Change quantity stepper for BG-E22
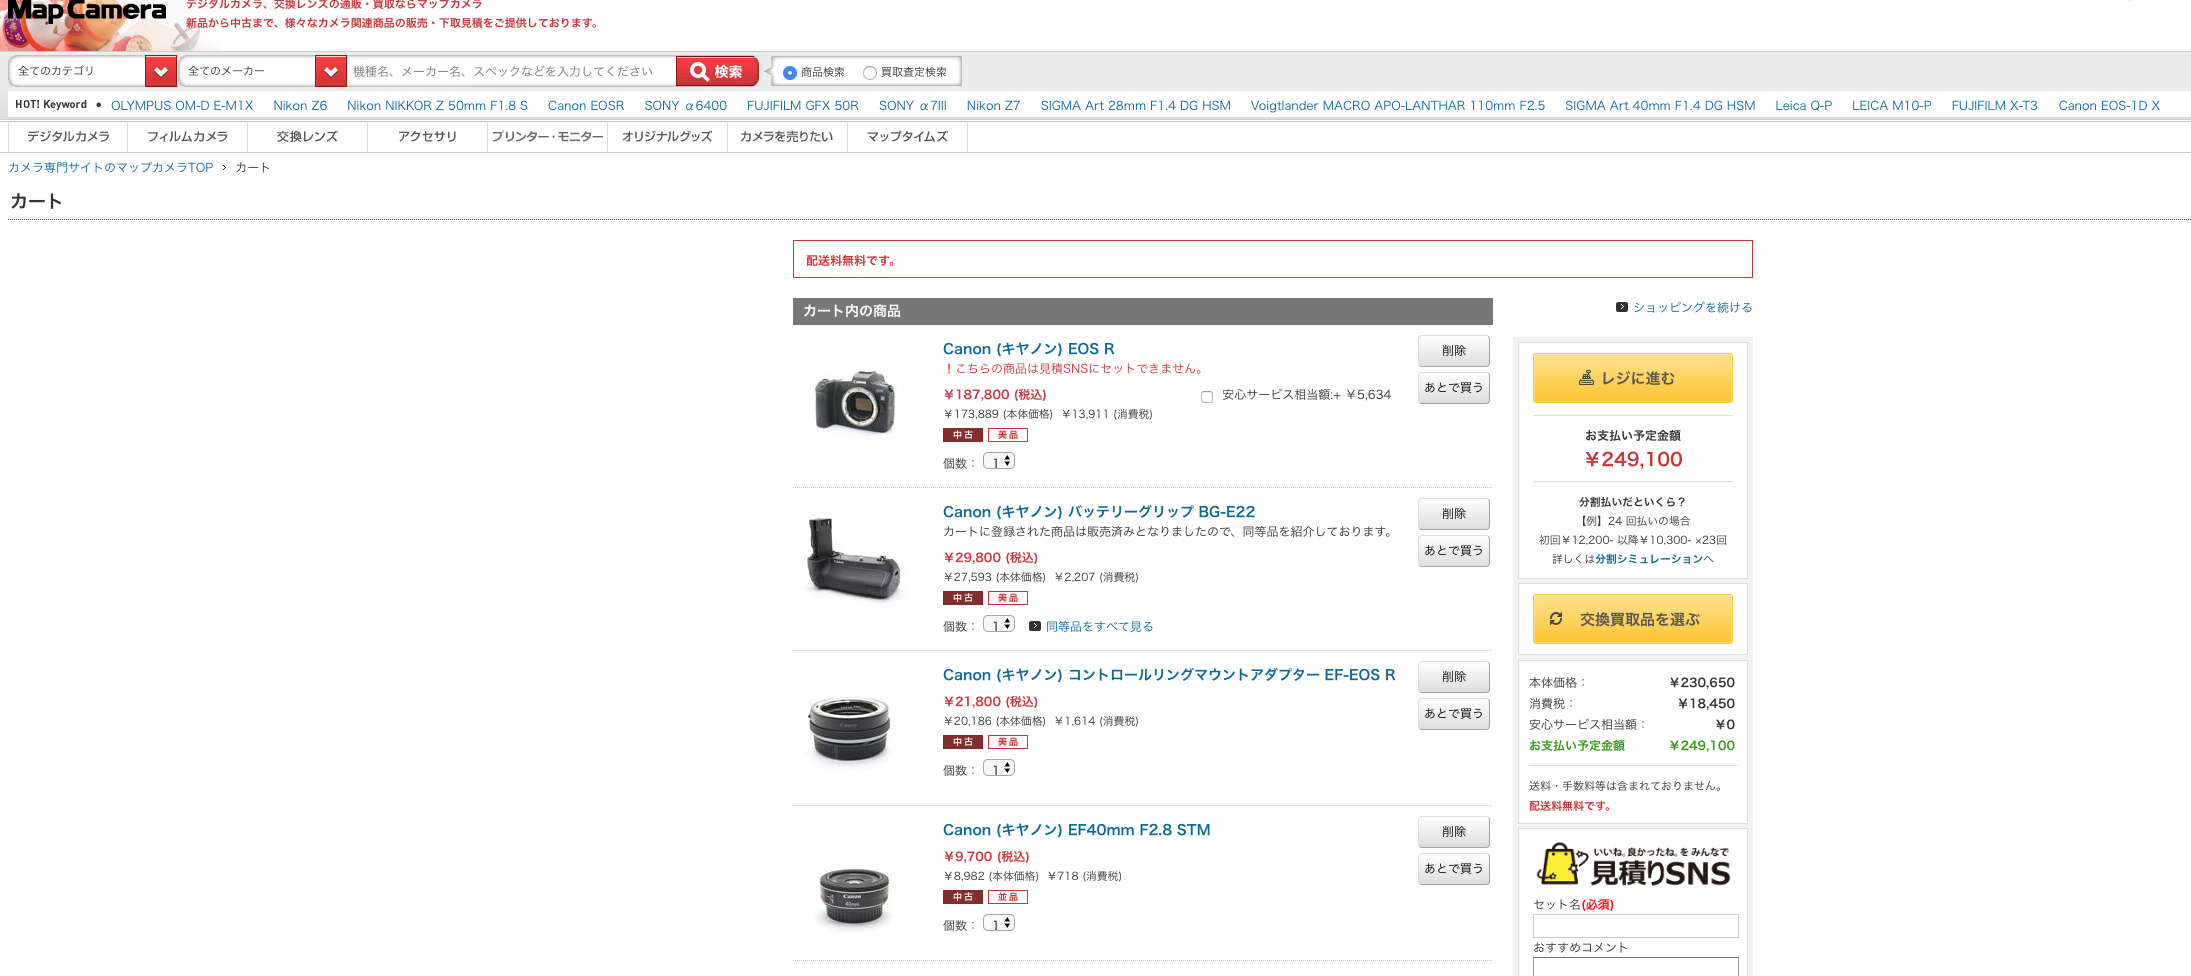Image resolution: width=2191 pixels, height=976 pixels. pos(999,624)
